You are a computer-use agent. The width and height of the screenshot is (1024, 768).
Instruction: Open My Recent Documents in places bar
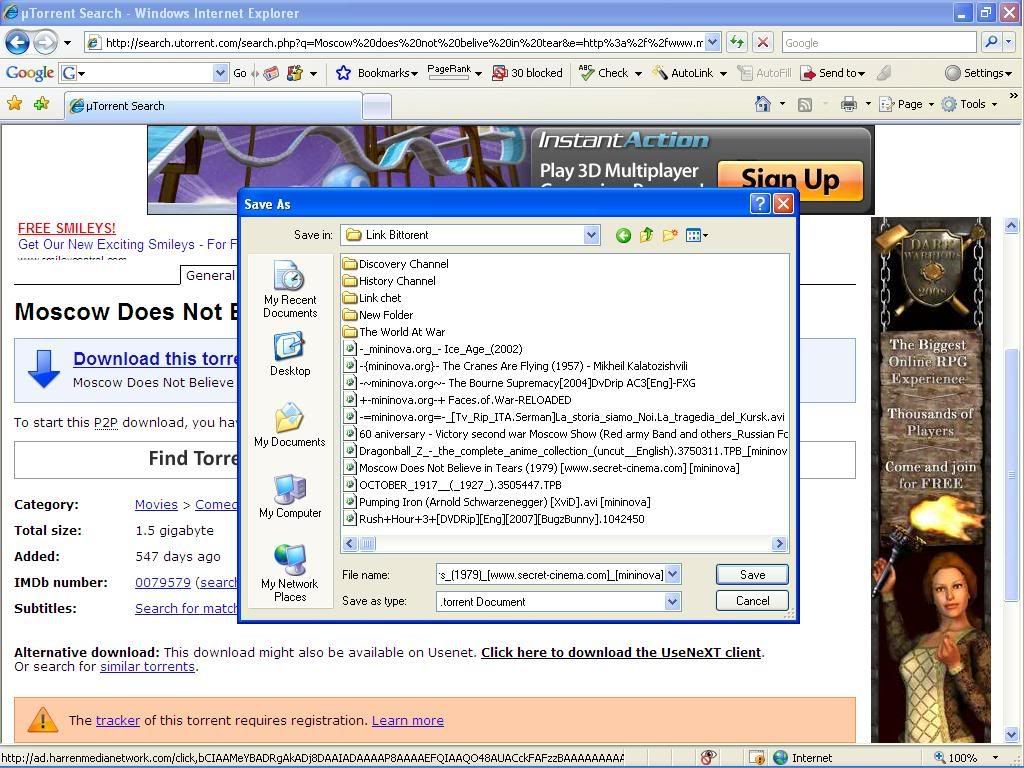(290, 290)
